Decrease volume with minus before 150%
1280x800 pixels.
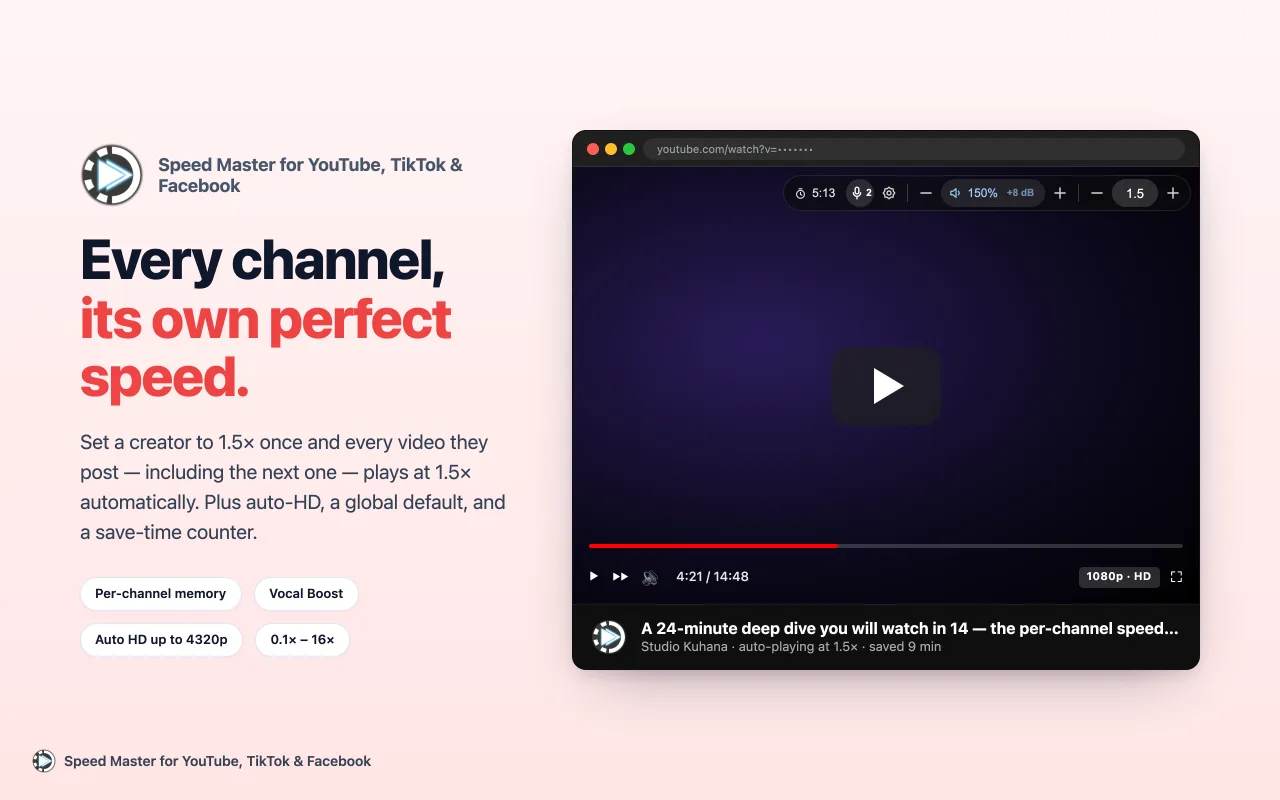pos(926,193)
